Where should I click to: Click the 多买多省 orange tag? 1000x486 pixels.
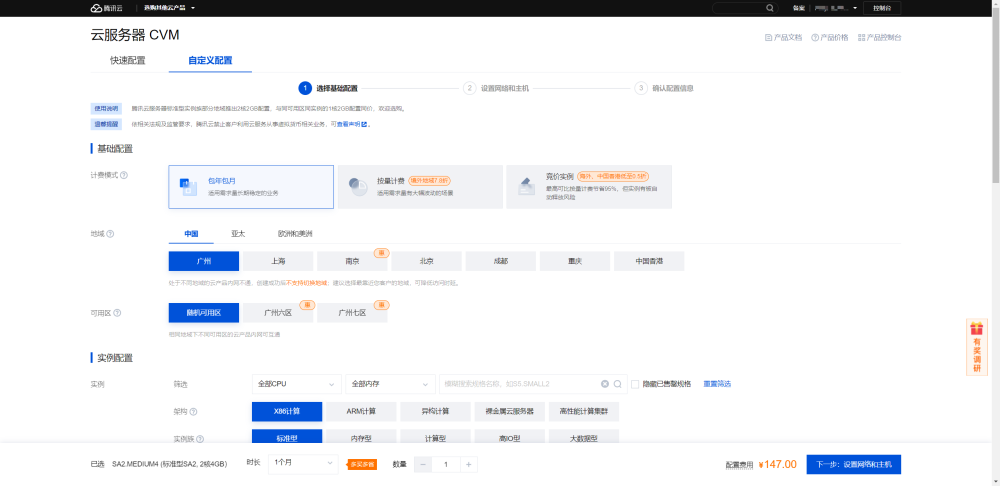tap(362, 464)
